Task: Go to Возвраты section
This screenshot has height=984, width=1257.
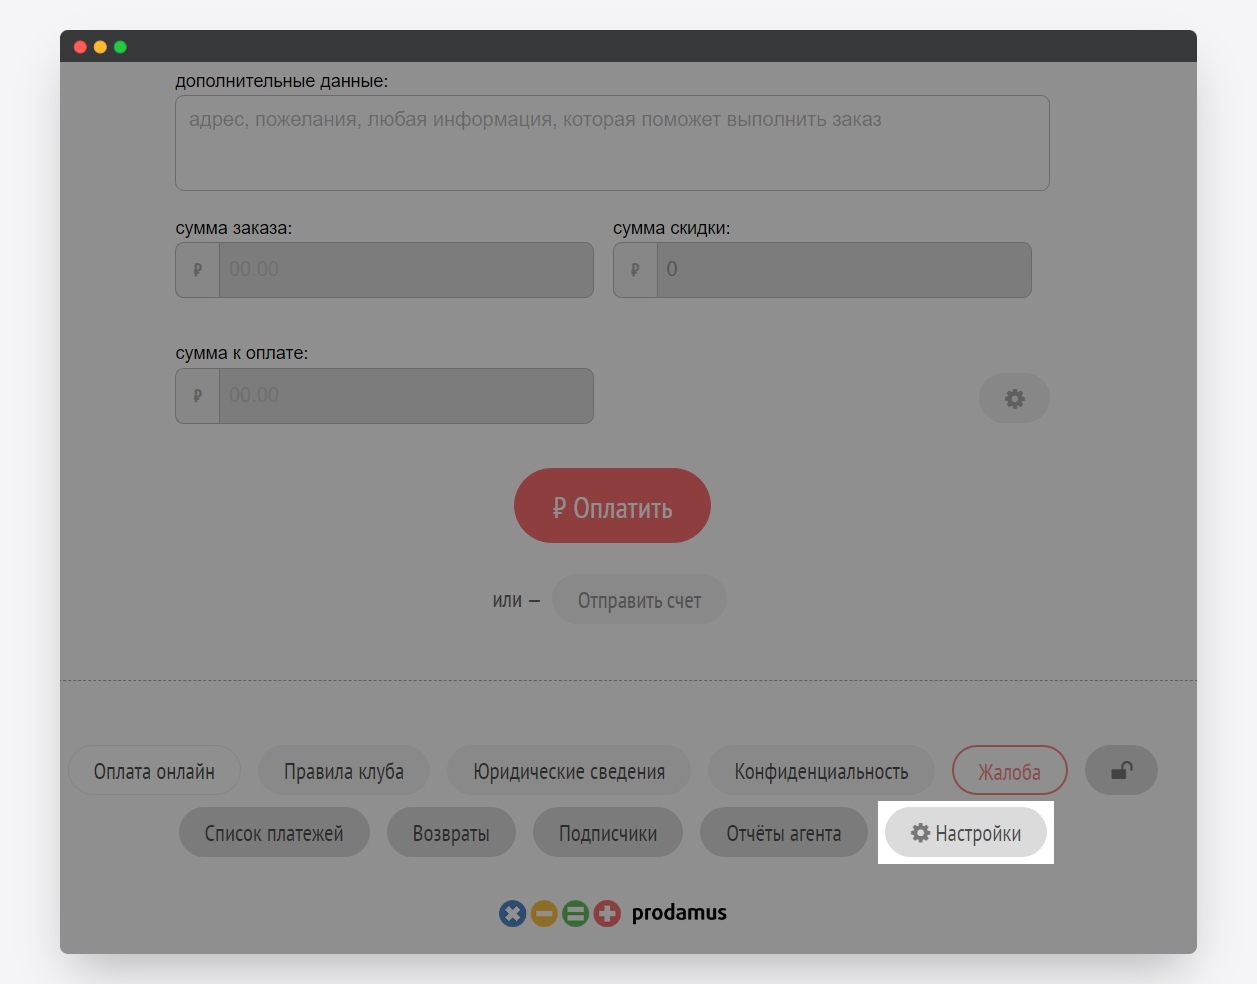Action: pyautogui.click(x=451, y=833)
